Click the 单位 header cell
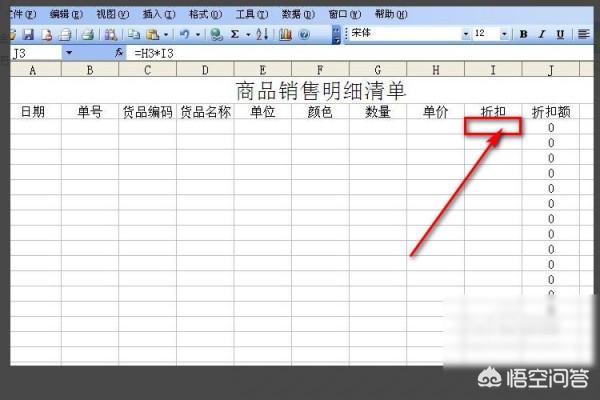 pyautogui.click(x=262, y=112)
